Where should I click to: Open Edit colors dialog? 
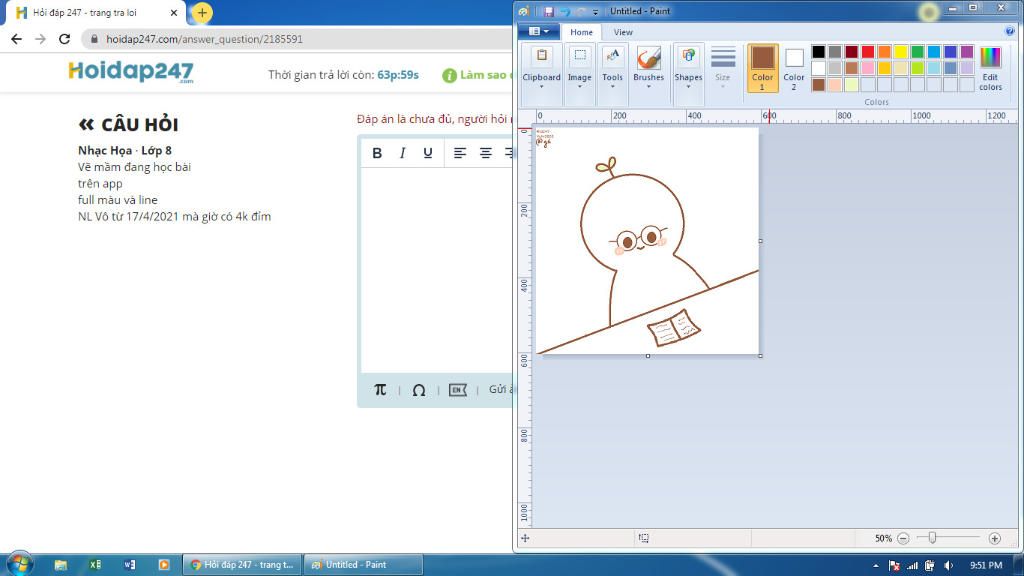tap(990, 67)
